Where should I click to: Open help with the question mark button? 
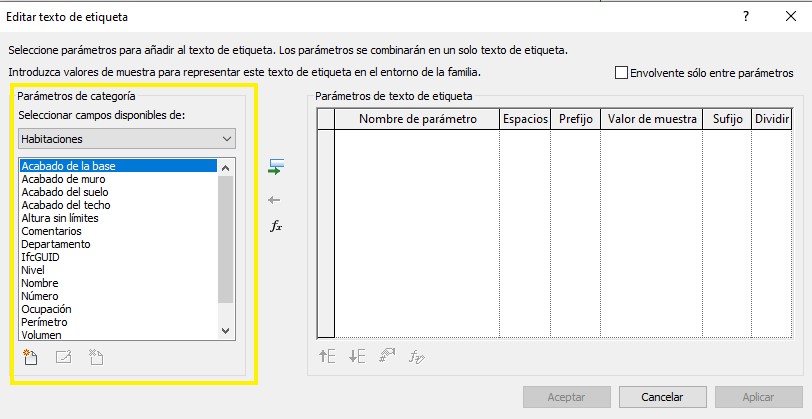pos(745,17)
